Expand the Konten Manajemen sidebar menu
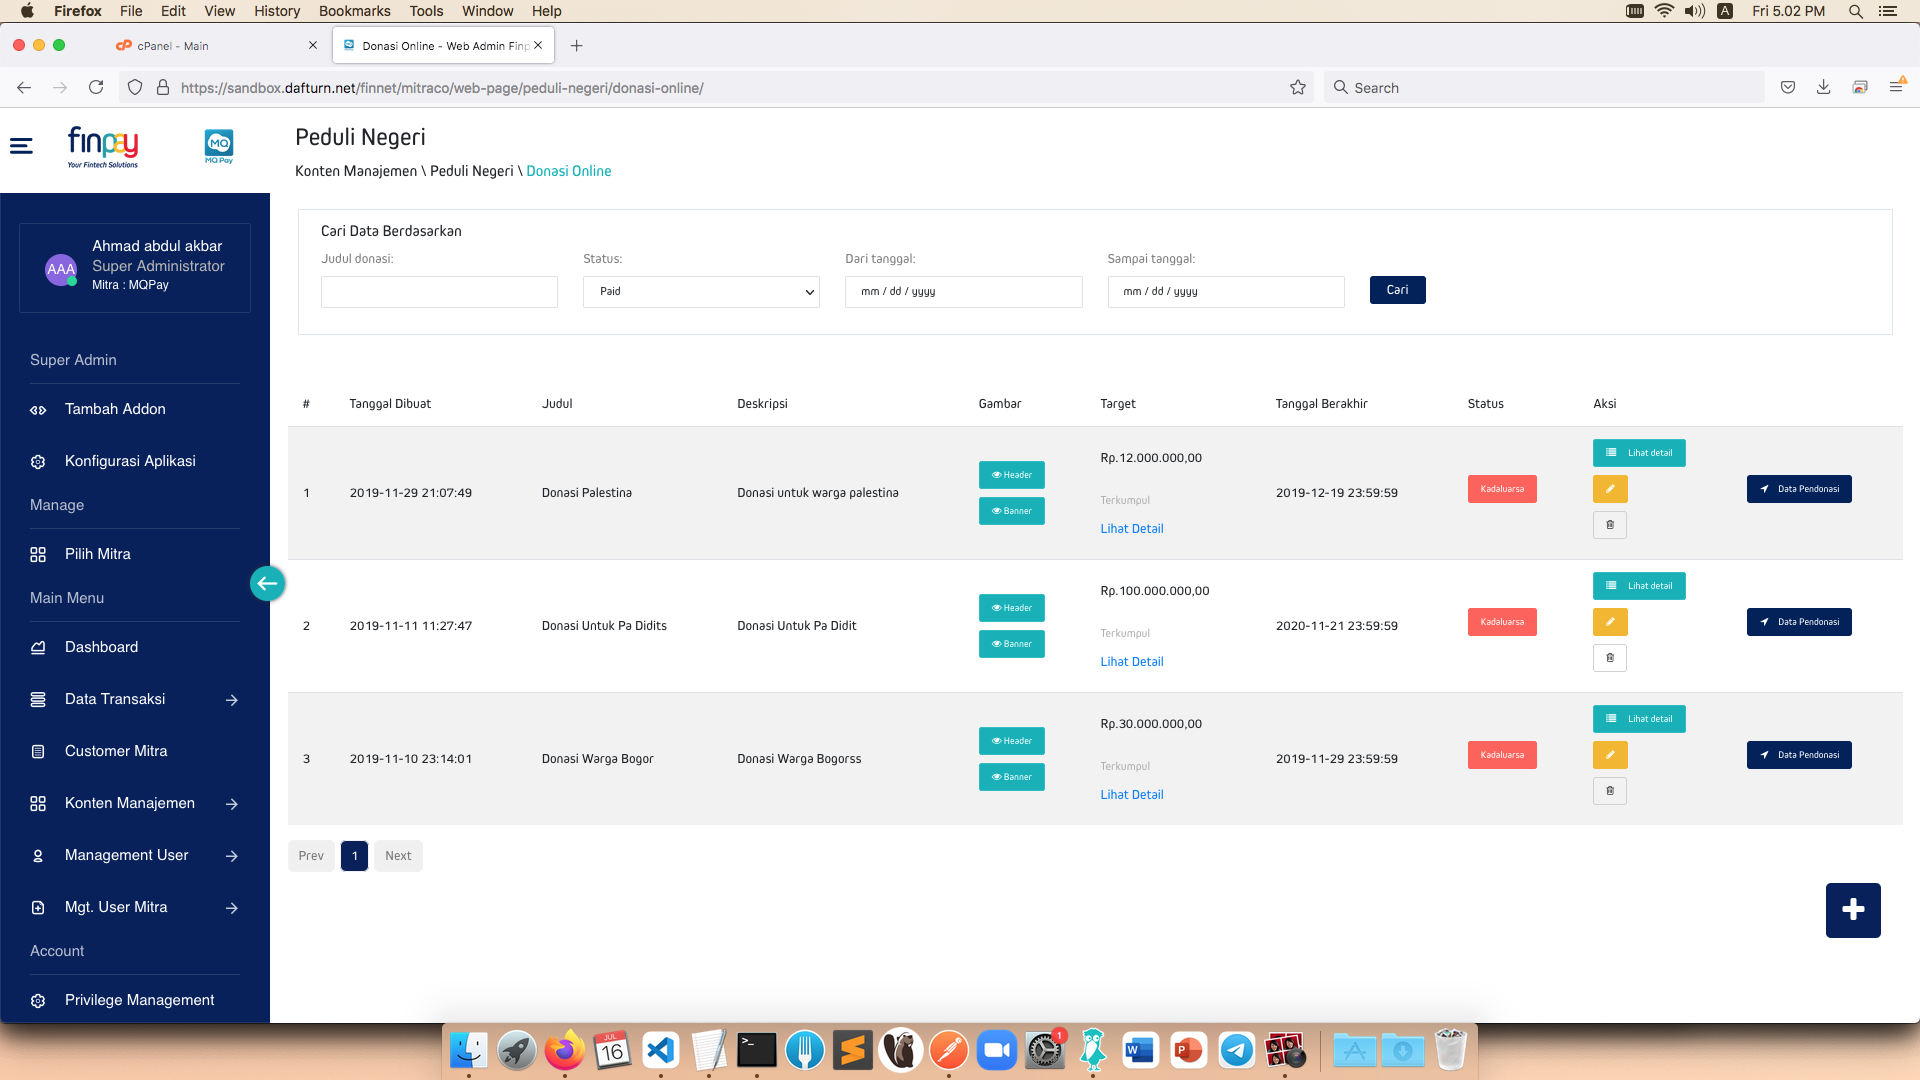Screen dimensions: 1920x1080 130,803
